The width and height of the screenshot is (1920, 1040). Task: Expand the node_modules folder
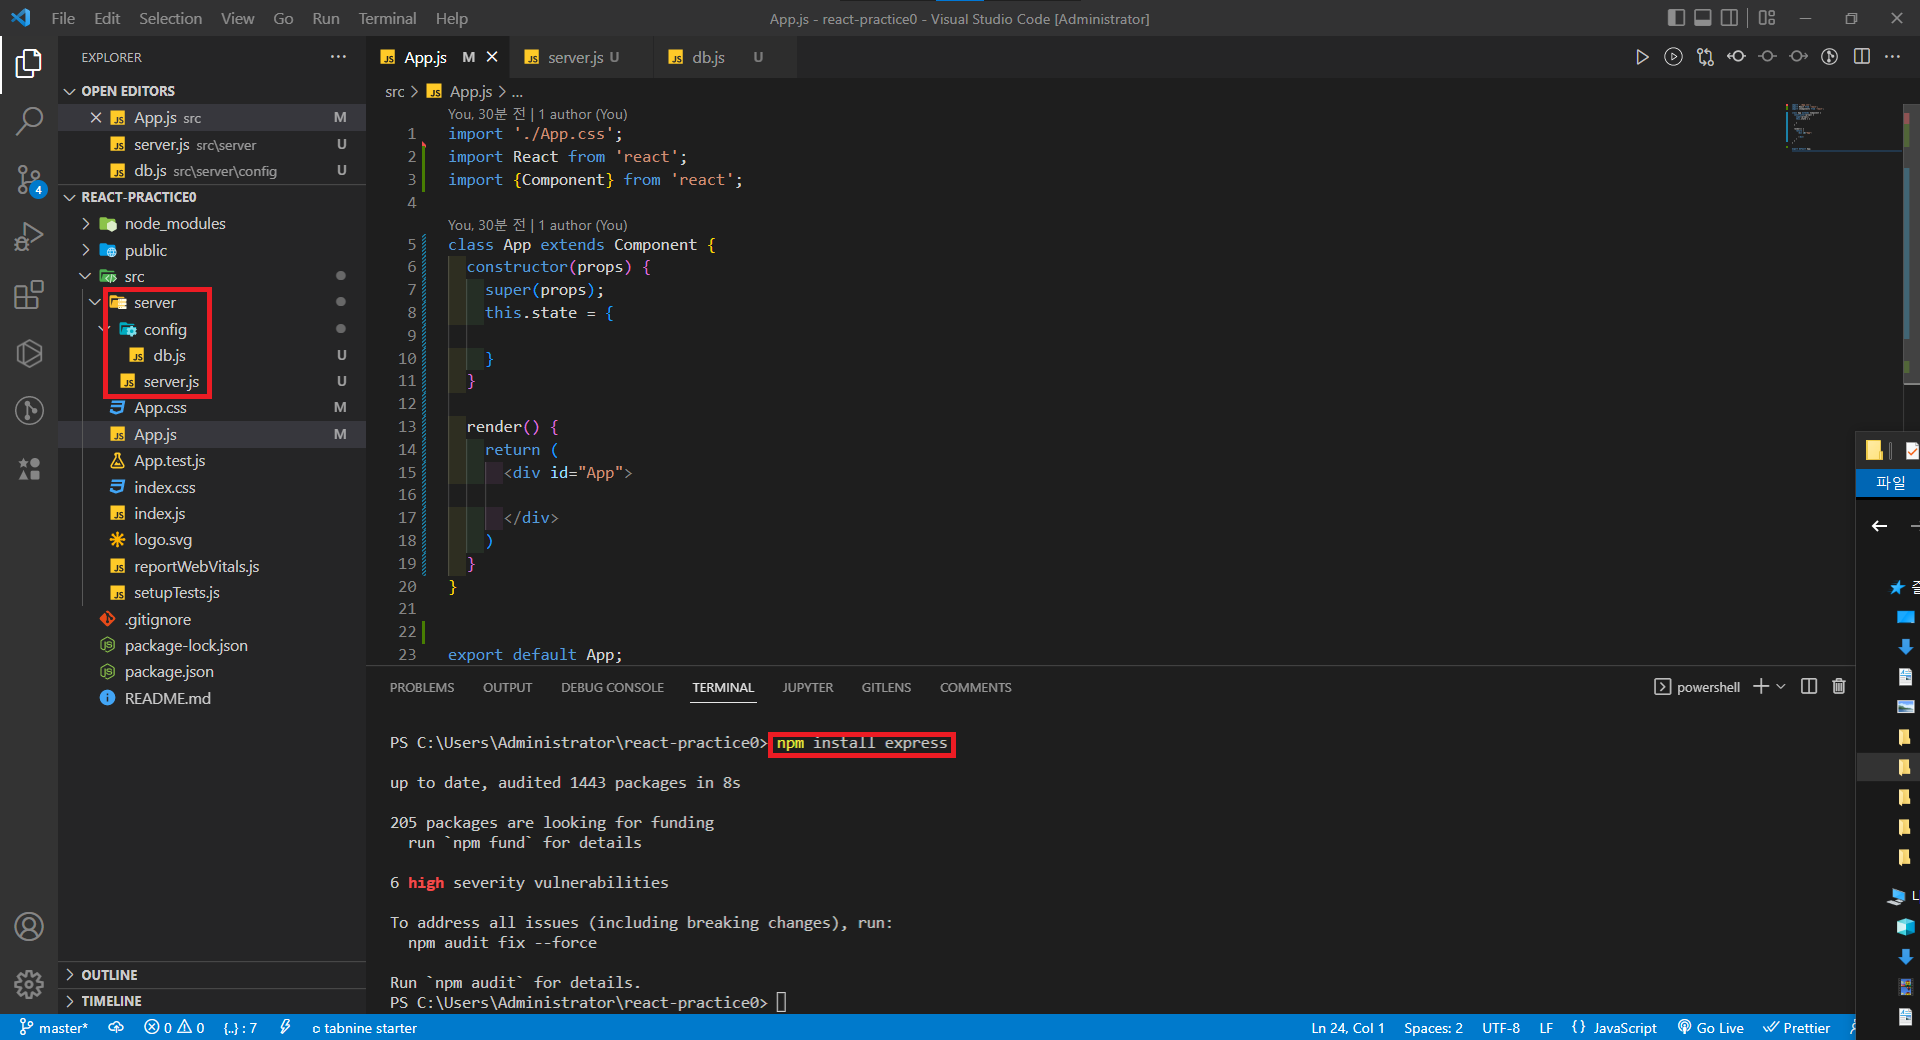[x=86, y=224]
